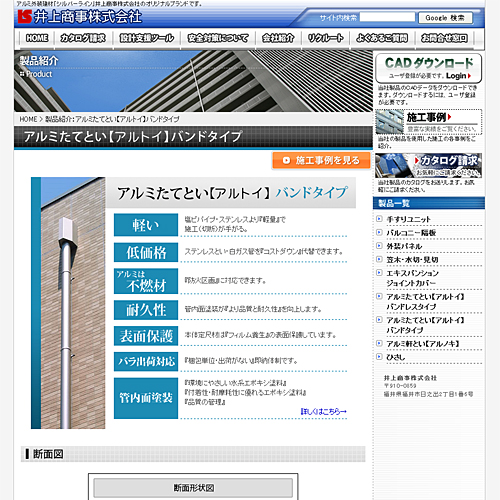Click the arrow icon beside バルコニー隔板
Image resolution: width=500 pixels, height=500 pixels.
(x=379, y=232)
